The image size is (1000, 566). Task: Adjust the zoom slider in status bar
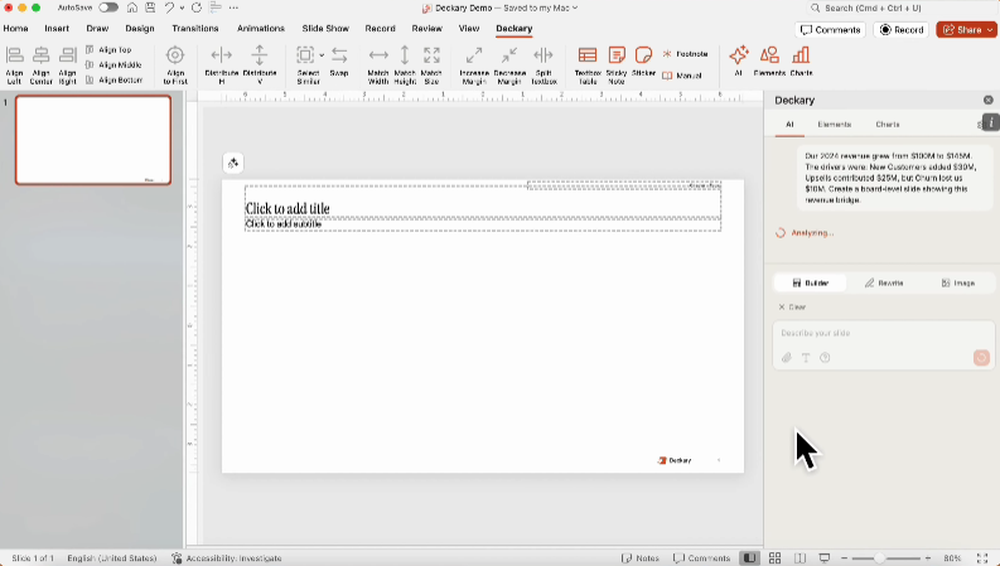(879, 558)
